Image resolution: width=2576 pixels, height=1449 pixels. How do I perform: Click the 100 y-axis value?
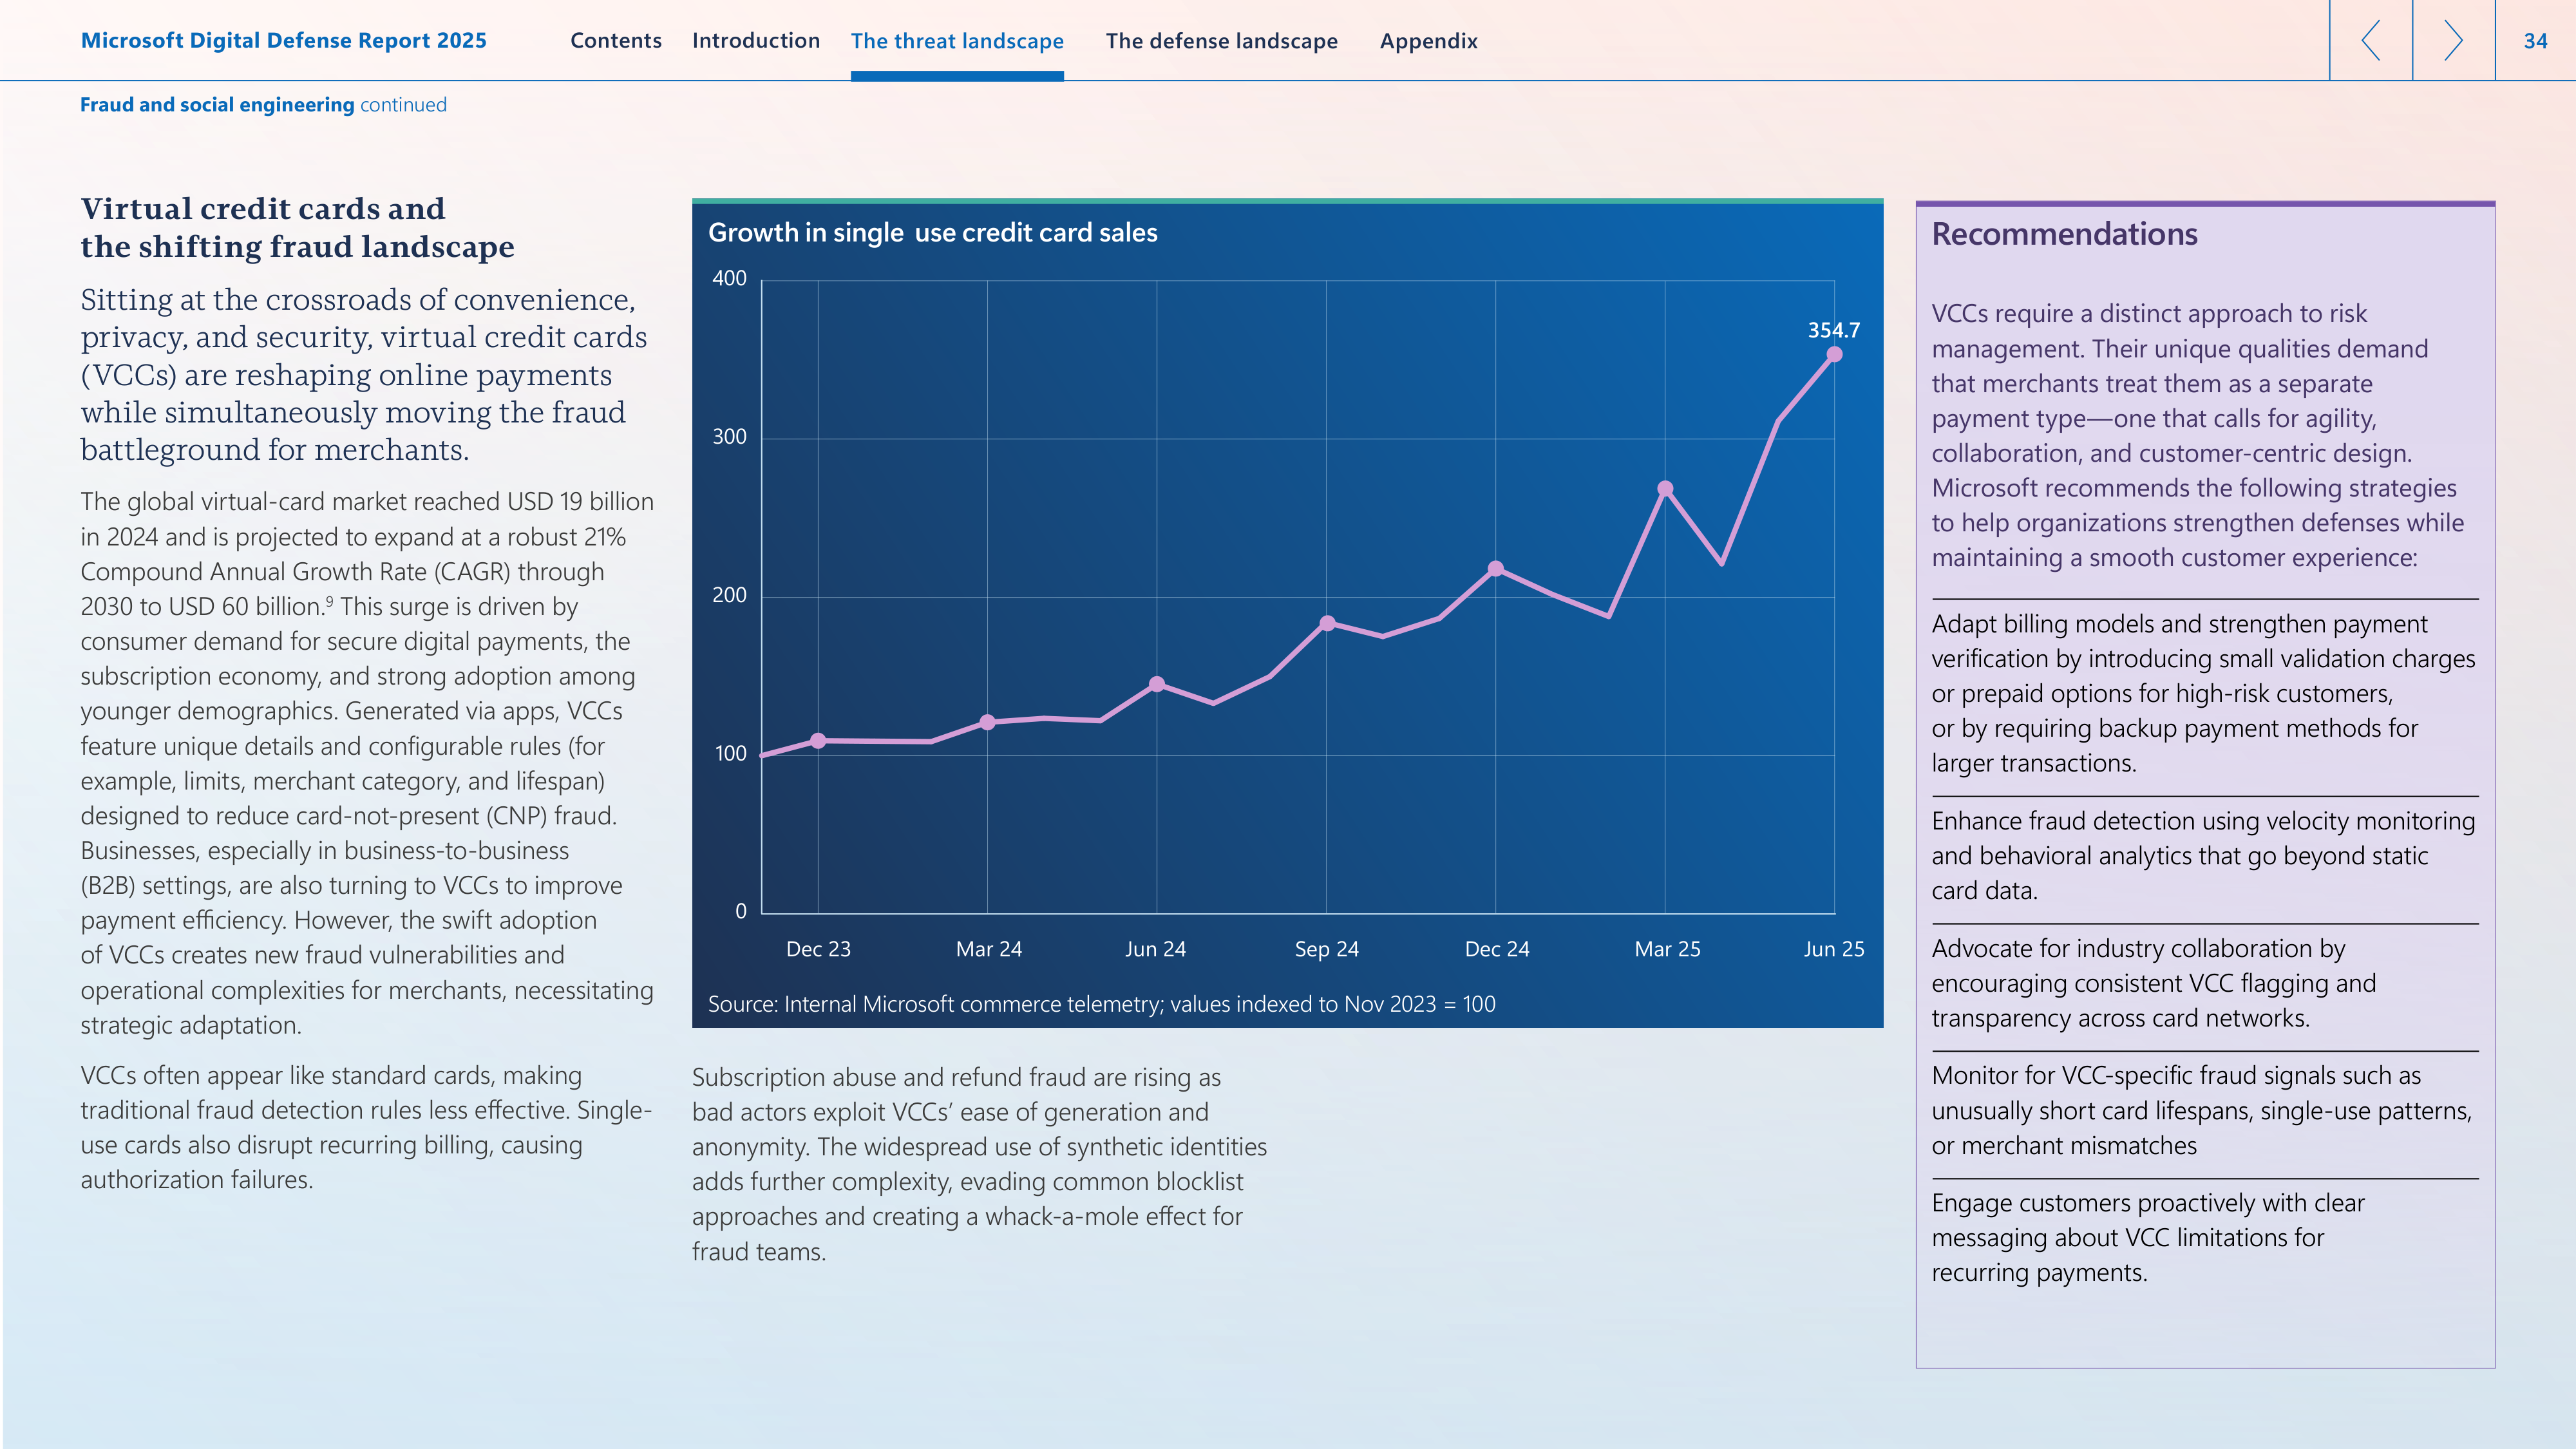click(x=731, y=754)
